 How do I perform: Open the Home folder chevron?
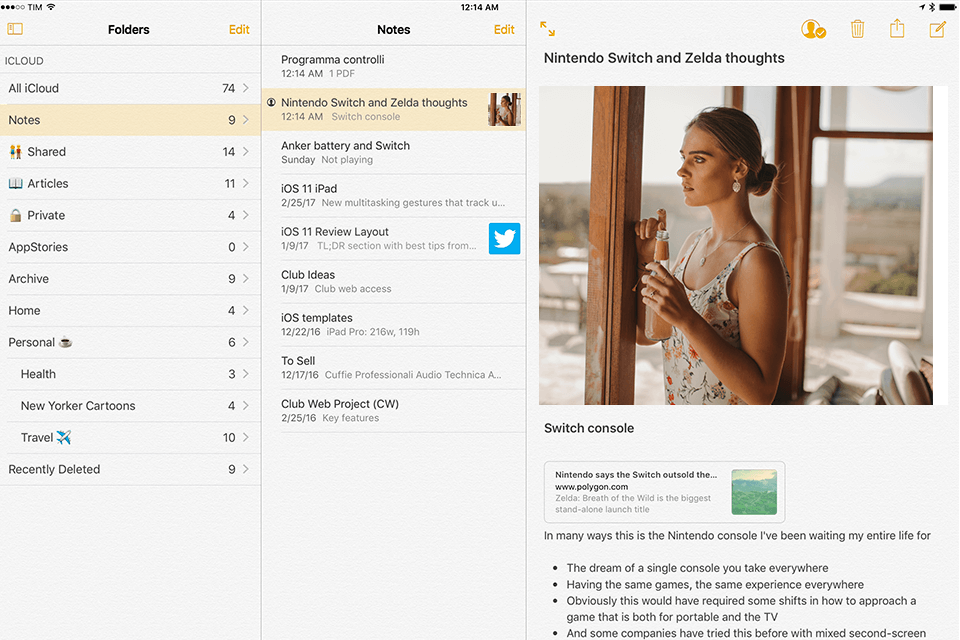[246, 311]
